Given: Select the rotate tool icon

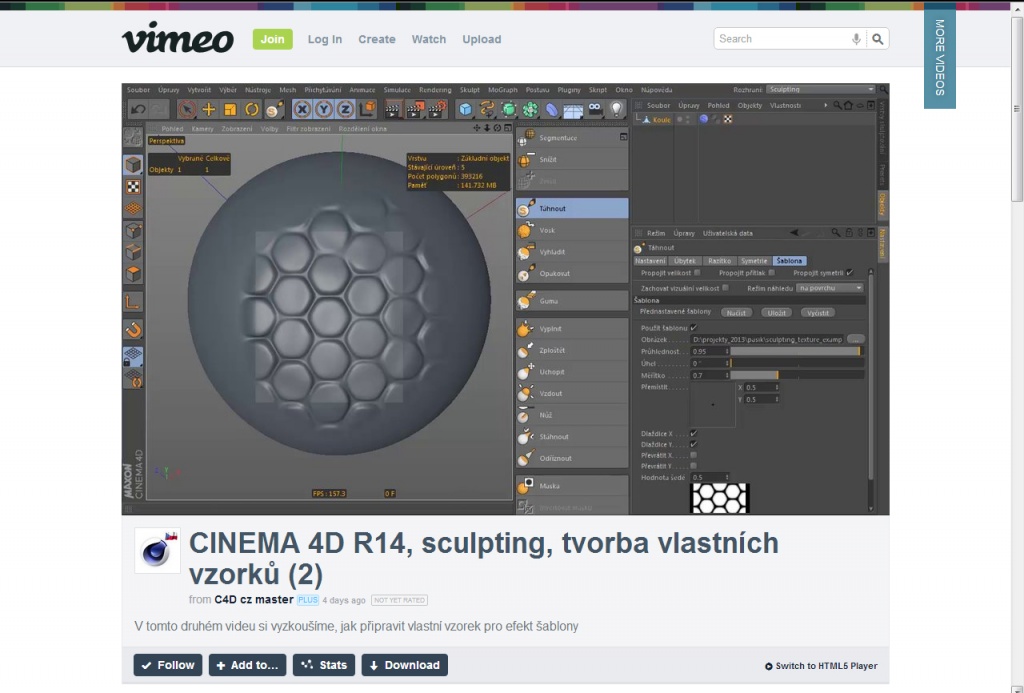Looking at the screenshot, I should (x=251, y=109).
